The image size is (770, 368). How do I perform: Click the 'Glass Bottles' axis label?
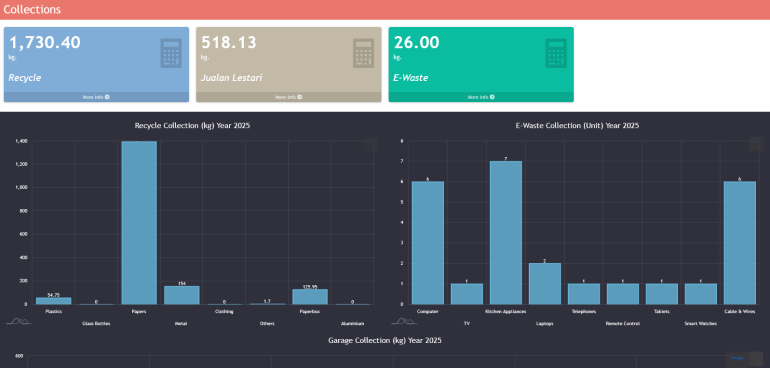tap(96, 324)
